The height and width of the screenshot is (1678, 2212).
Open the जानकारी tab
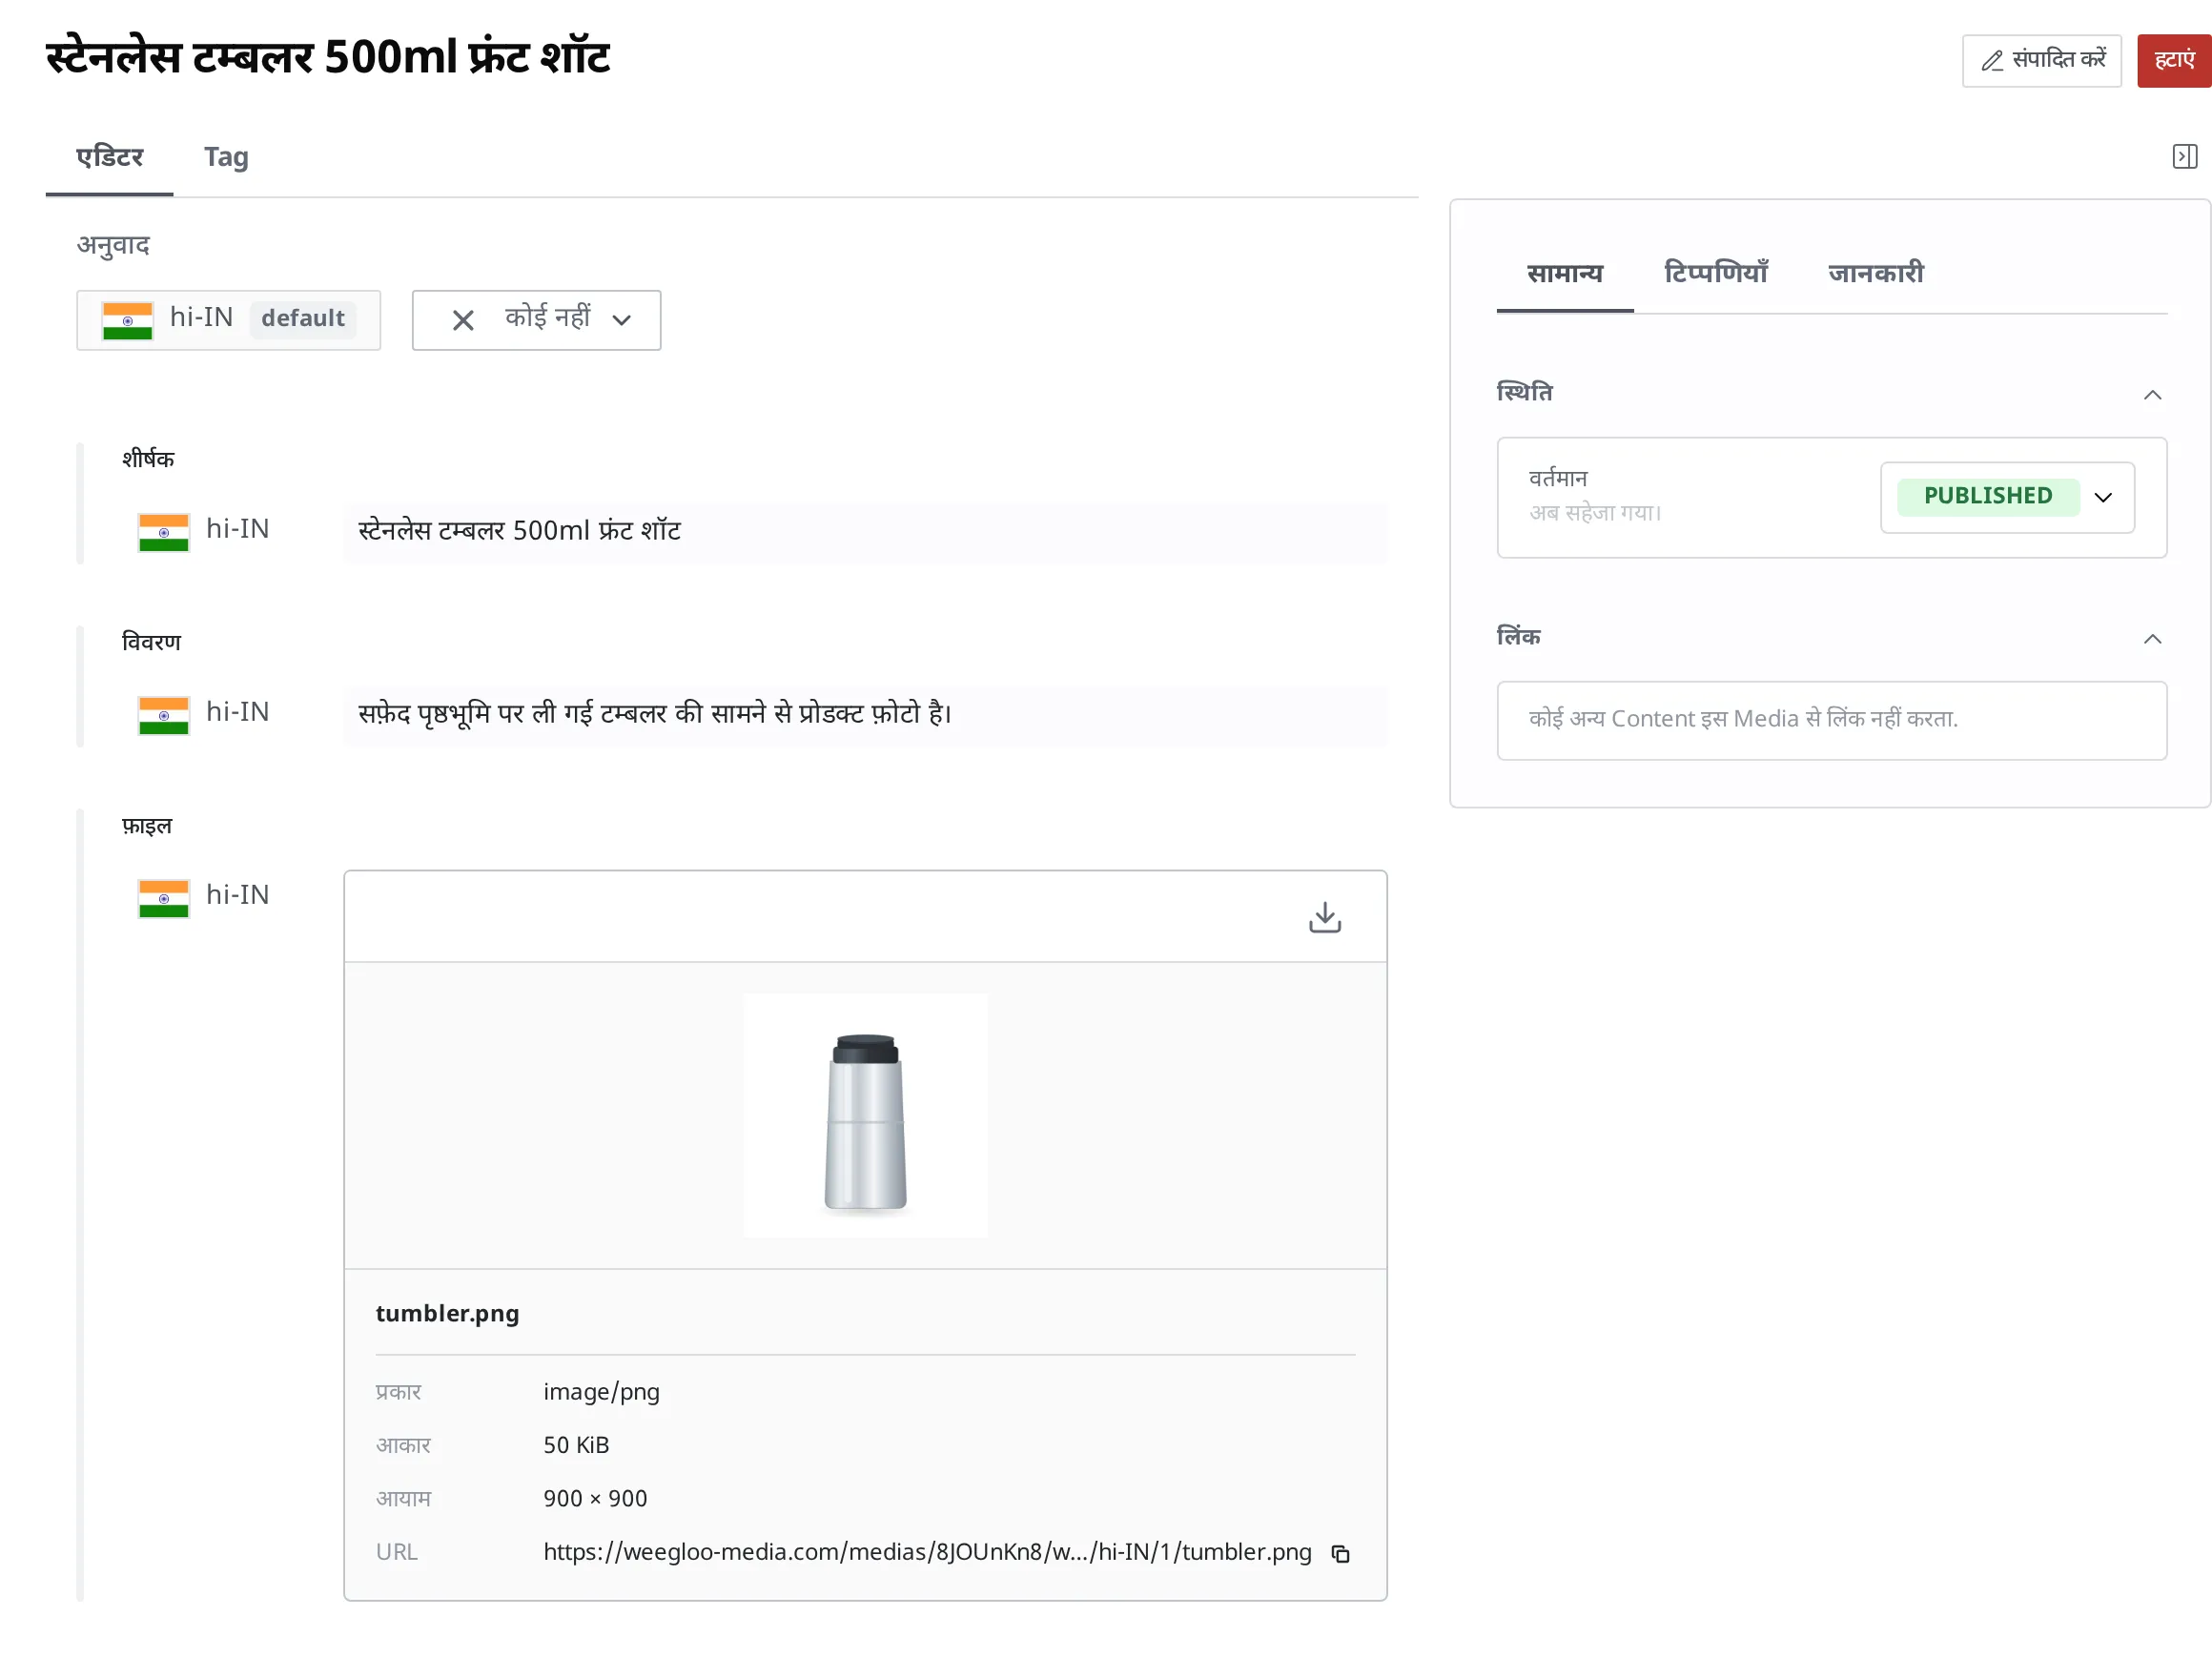point(1875,273)
